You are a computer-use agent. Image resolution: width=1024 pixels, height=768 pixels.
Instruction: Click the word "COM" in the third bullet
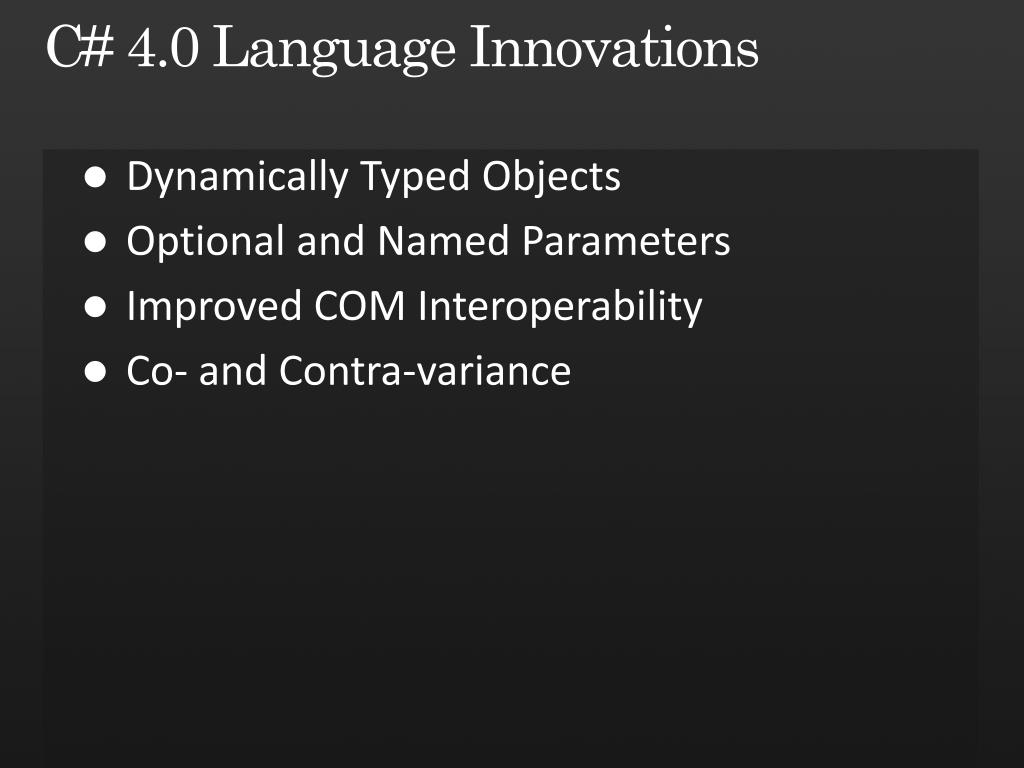[360, 306]
